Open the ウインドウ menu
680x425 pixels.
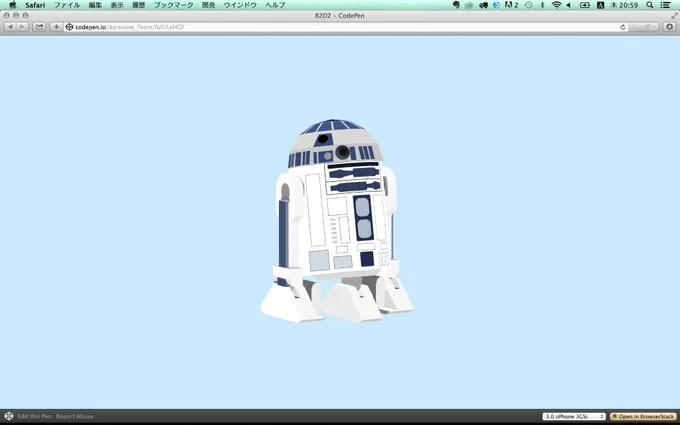click(240, 5)
